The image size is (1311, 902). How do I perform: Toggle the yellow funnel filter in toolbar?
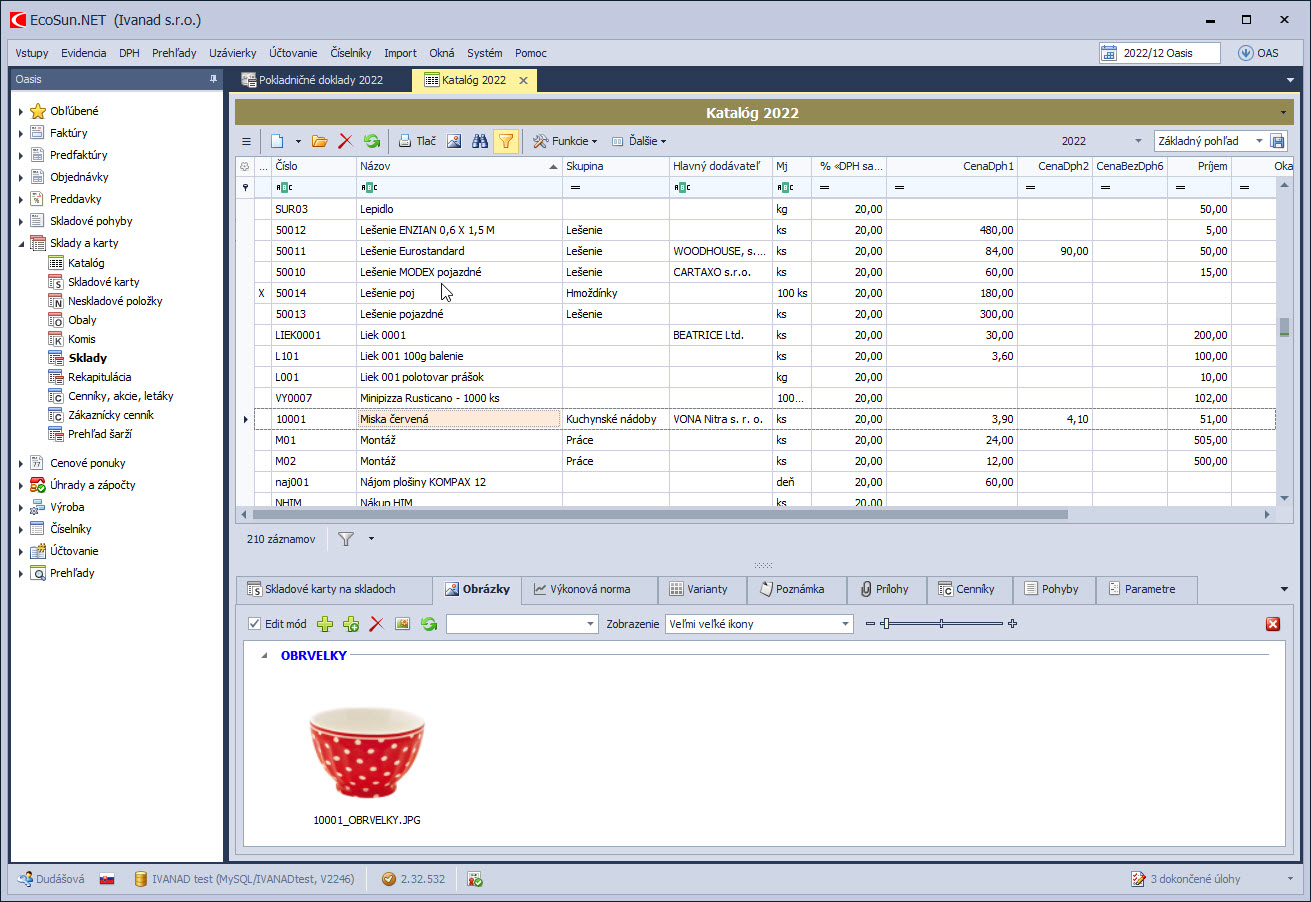(x=506, y=141)
